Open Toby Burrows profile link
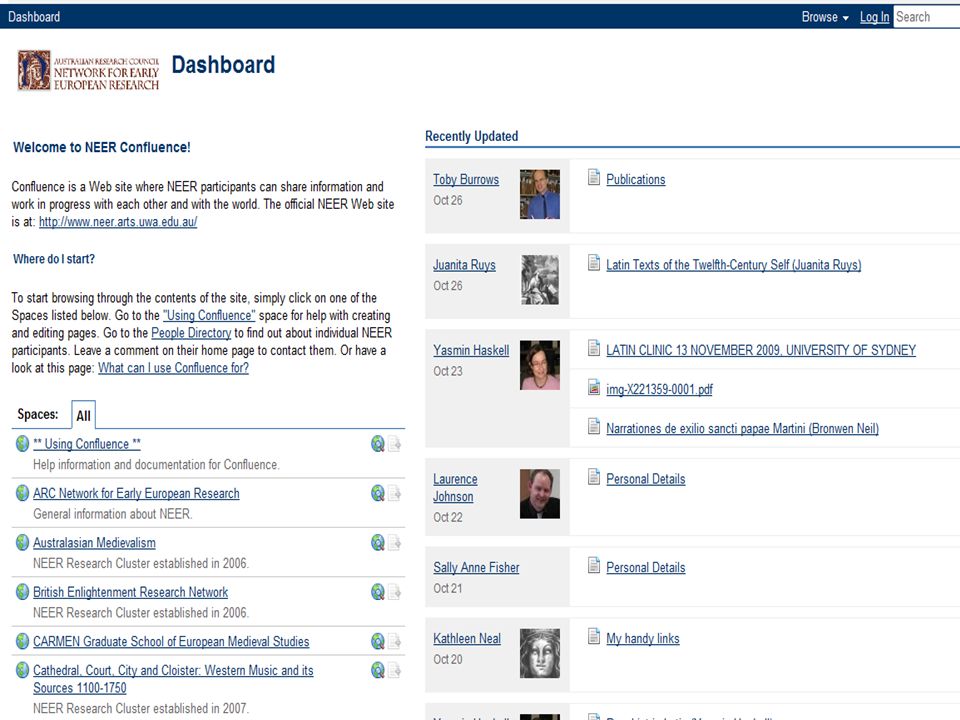 pyautogui.click(x=466, y=179)
